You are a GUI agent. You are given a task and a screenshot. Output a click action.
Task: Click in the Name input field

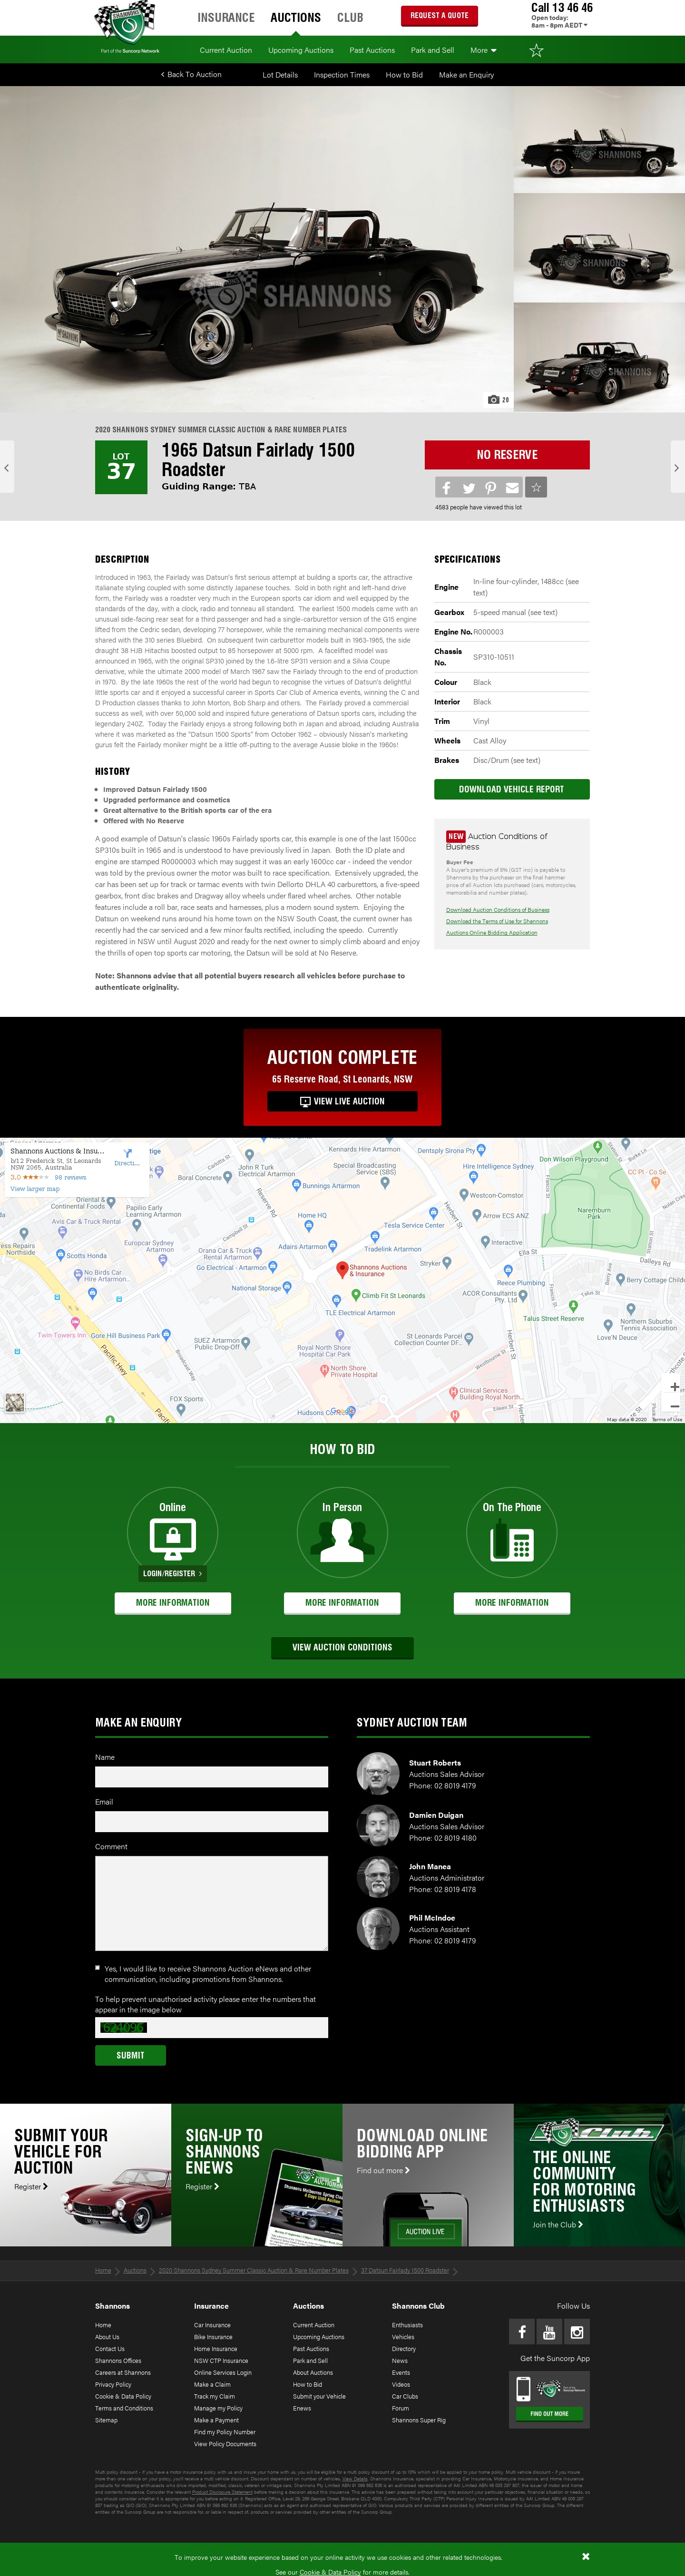pos(211,1777)
